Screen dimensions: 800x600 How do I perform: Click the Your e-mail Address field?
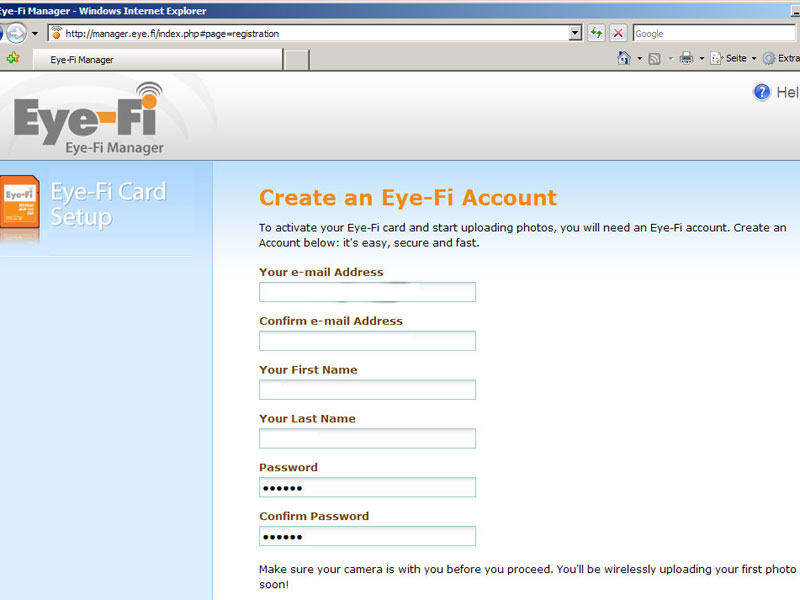tap(367, 292)
